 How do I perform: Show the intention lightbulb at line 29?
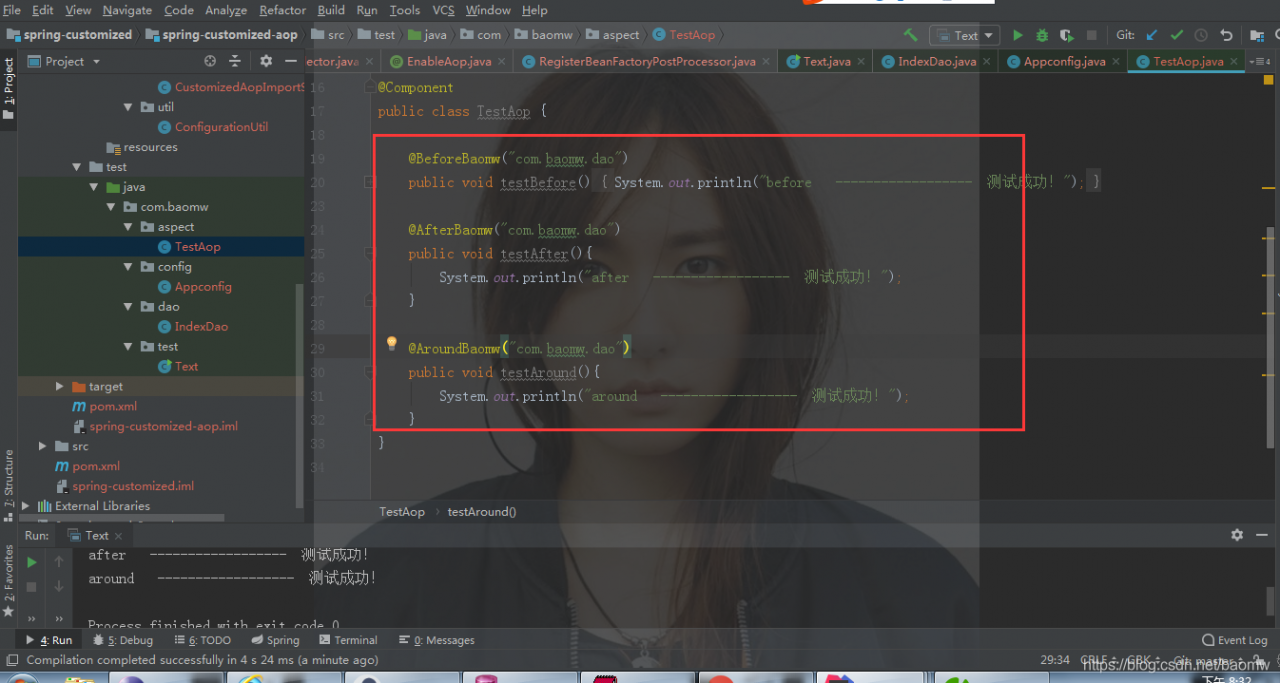point(392,345)
